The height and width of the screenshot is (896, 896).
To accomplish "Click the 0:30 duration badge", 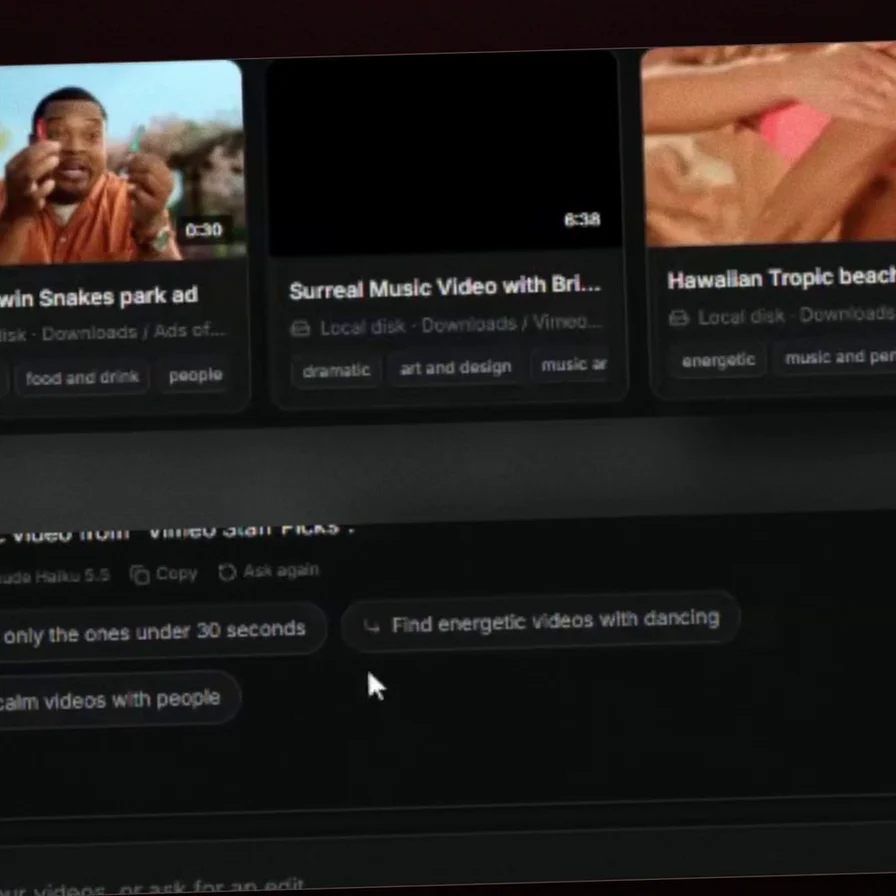I will pyautogui.click(x=203, y=230).
